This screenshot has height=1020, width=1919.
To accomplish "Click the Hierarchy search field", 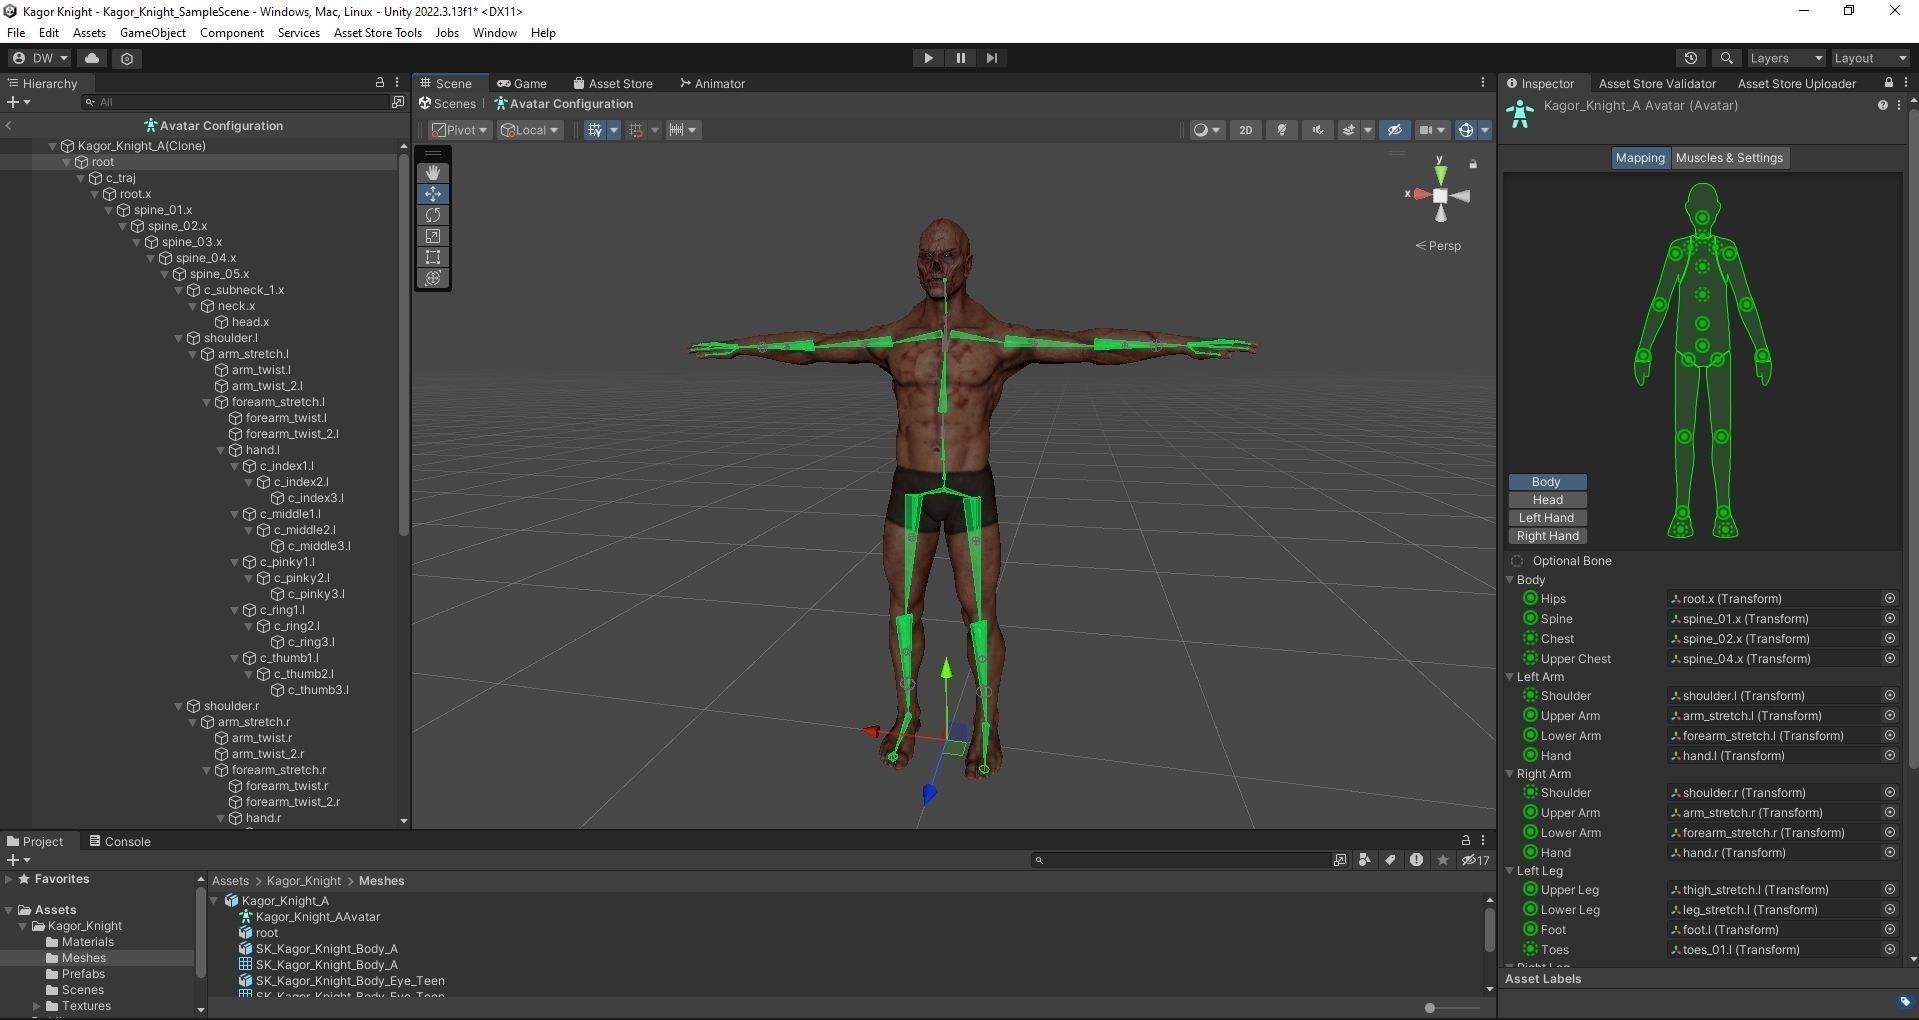I will [x=238, y=102].
